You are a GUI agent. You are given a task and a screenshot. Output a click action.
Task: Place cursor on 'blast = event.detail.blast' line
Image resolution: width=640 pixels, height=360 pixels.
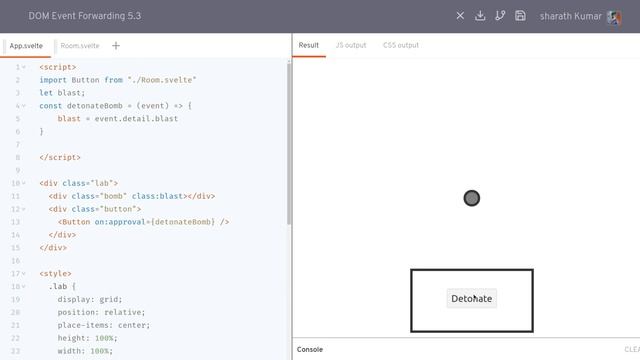(x=118, y=119)
